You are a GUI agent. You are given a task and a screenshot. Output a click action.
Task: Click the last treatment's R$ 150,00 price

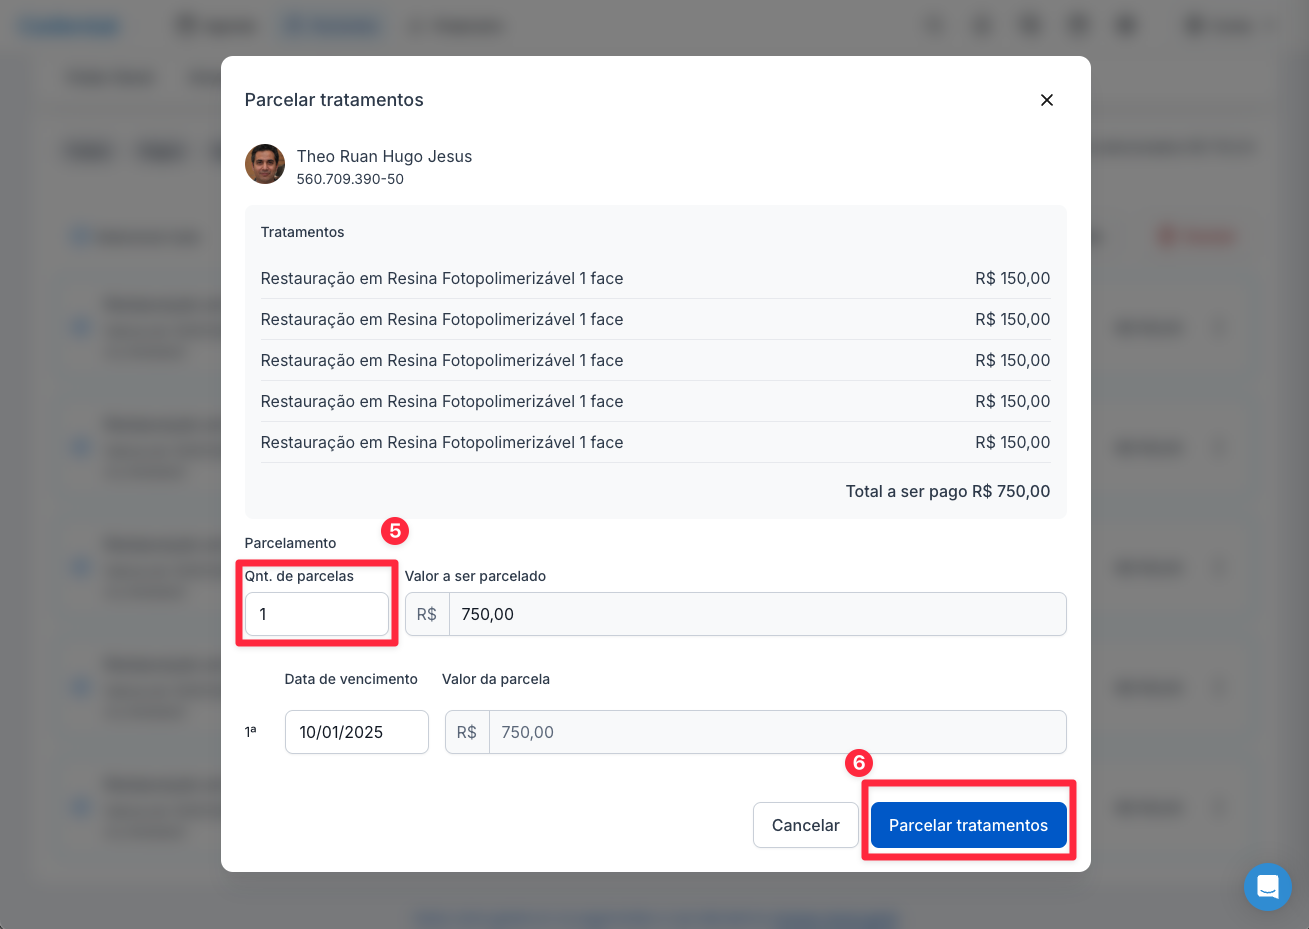pyautogui.click(x=1012, y=442)
